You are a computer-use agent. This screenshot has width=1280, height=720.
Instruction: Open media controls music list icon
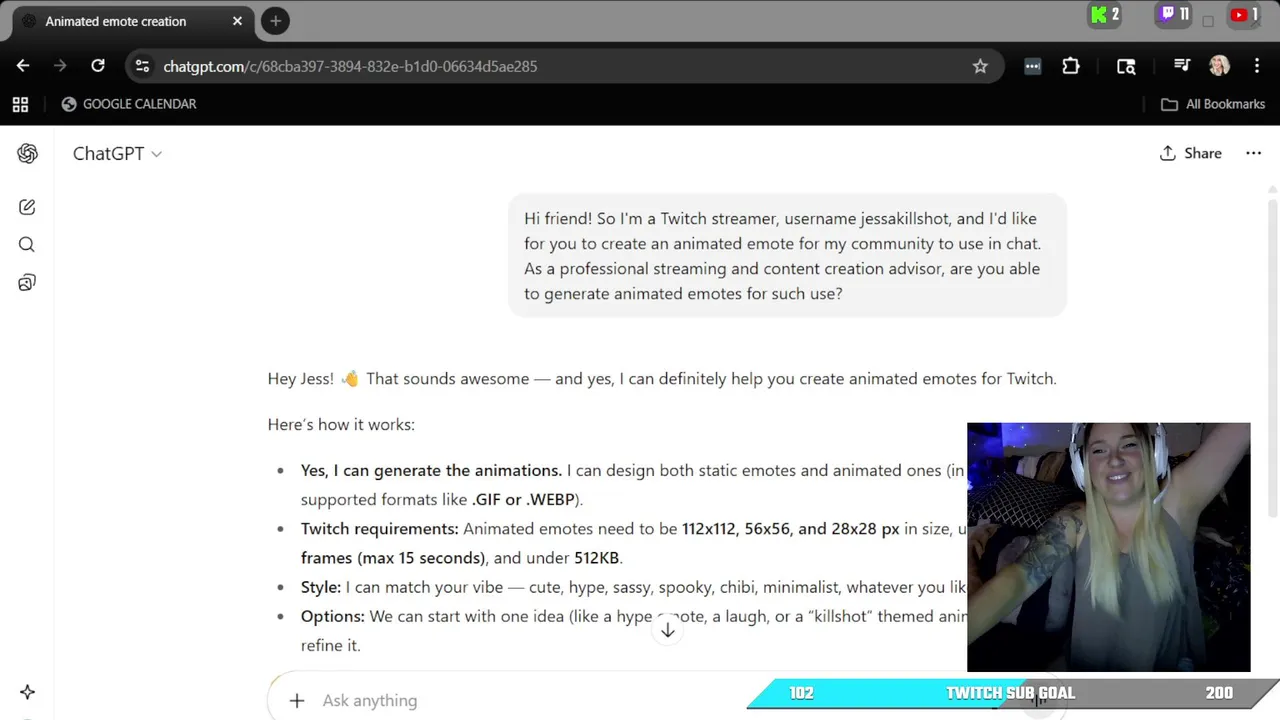tap(1182, 66)
